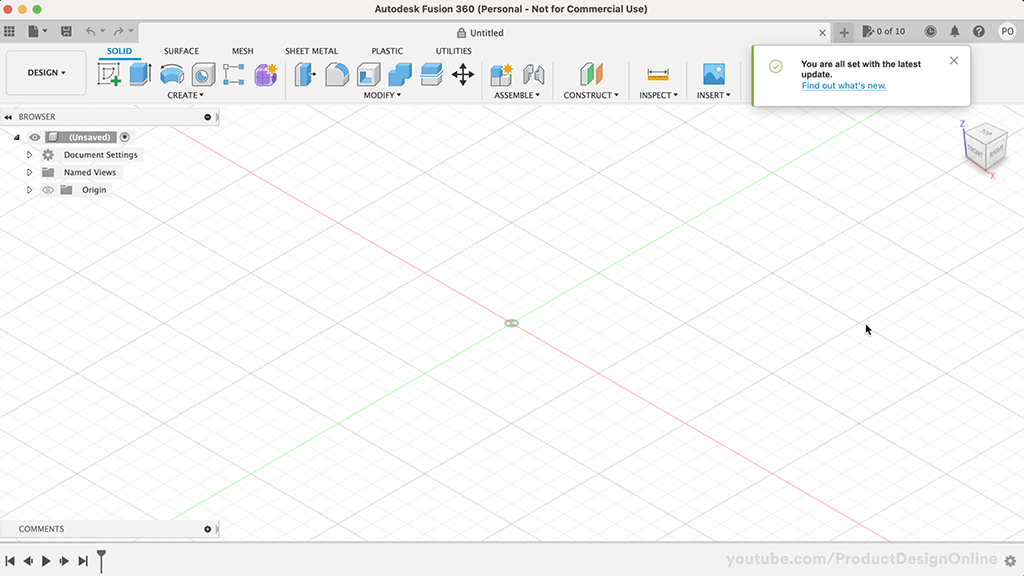
Task: Expand the Document Settings node
Action: point(29,155)
